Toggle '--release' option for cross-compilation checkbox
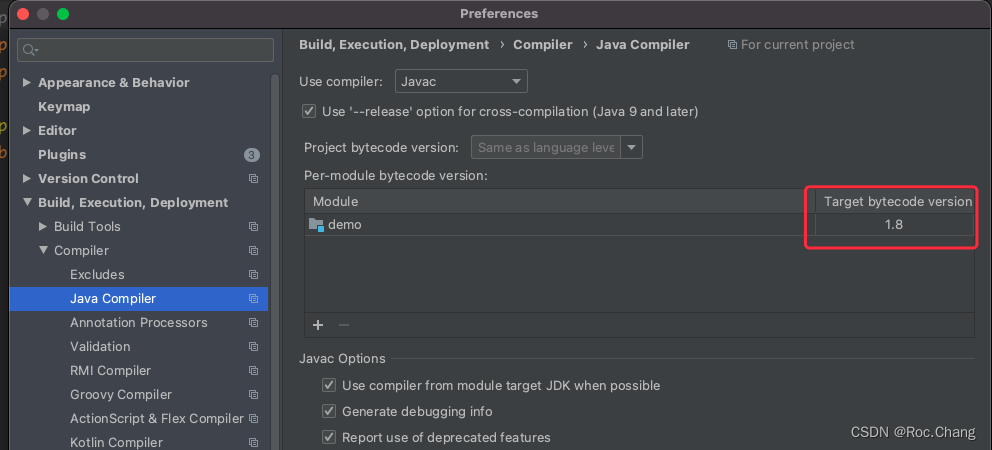The height and width of the screenshot is (450, 992). 309,111
